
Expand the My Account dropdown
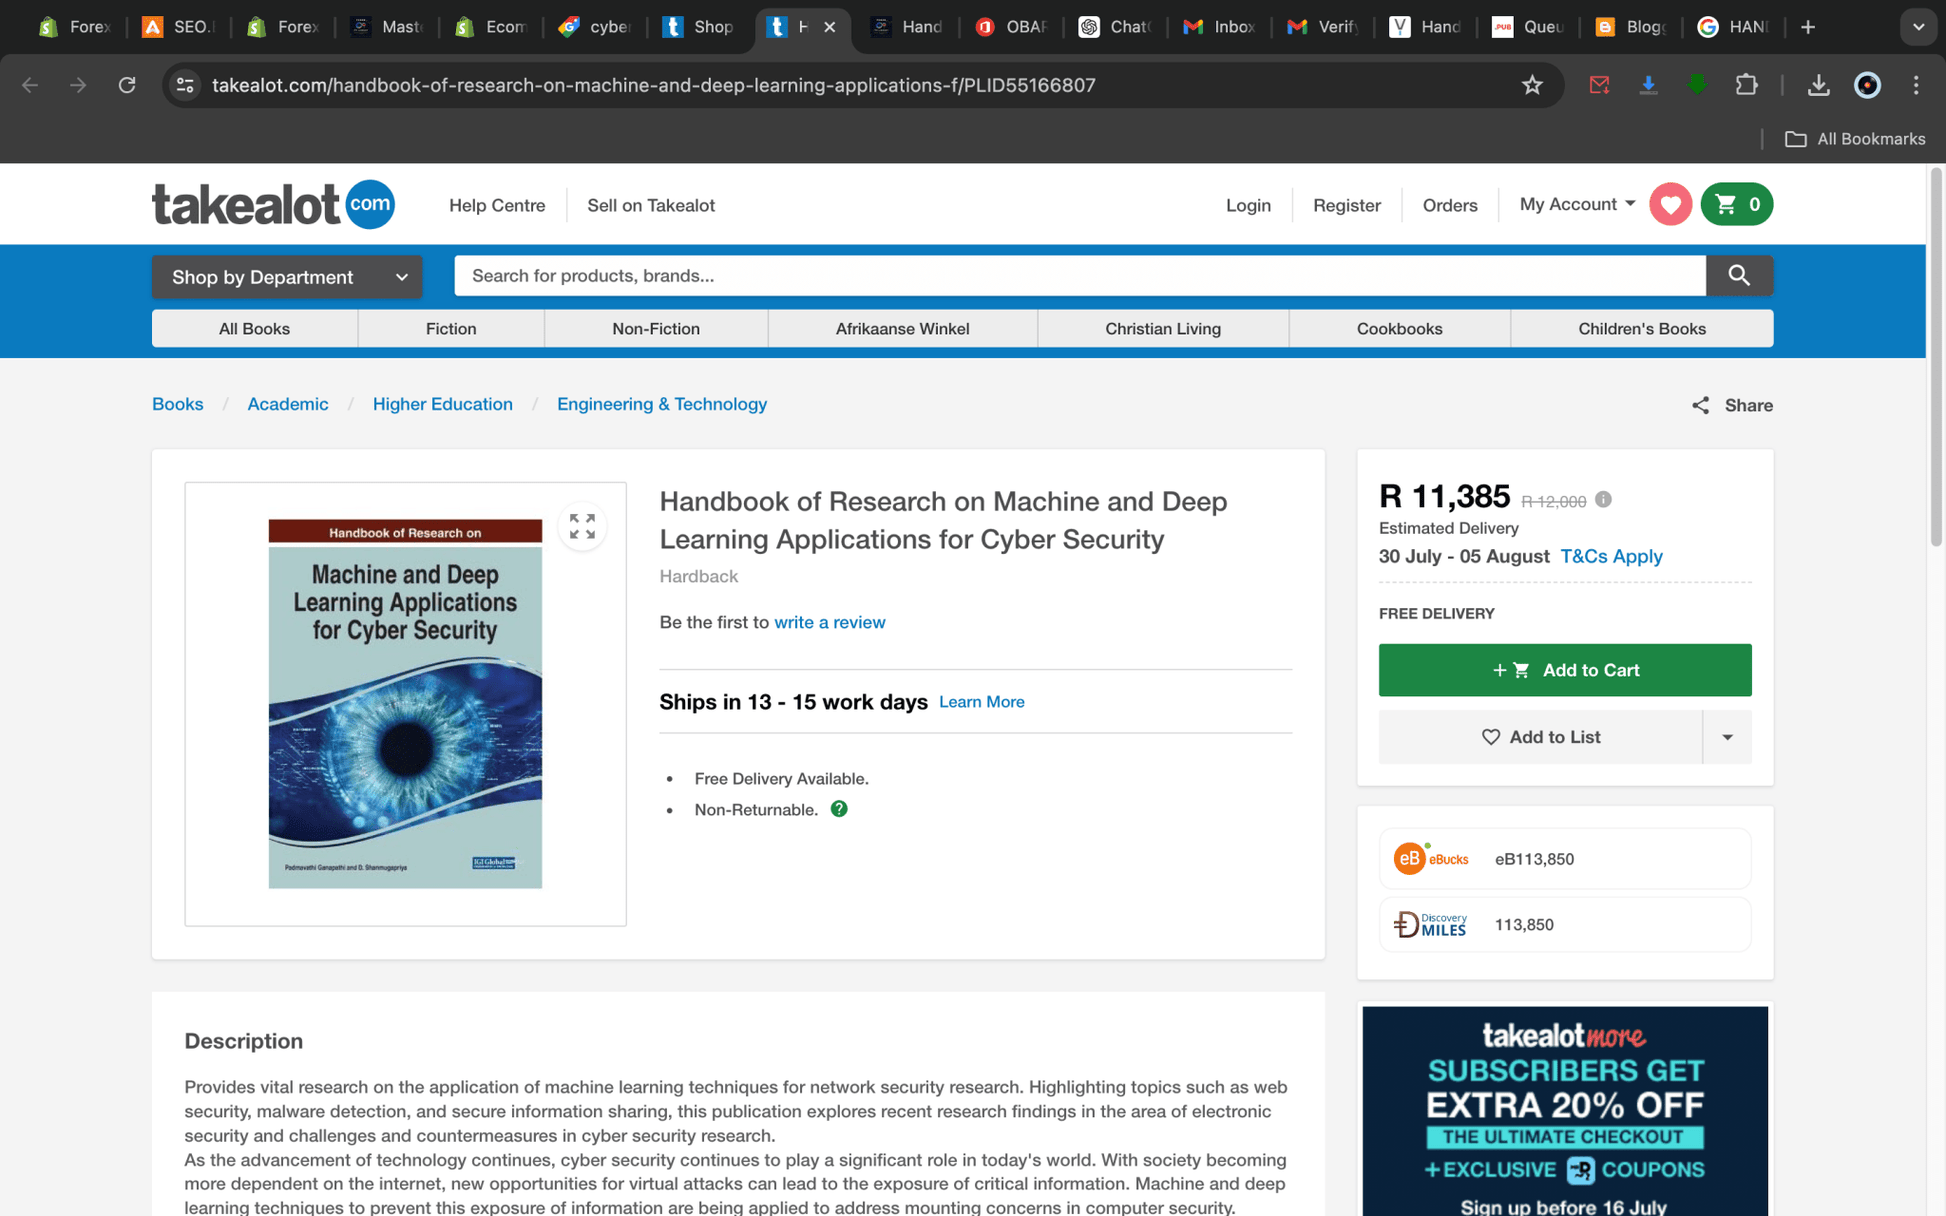pyautogui.click(x=1577, y=204)
